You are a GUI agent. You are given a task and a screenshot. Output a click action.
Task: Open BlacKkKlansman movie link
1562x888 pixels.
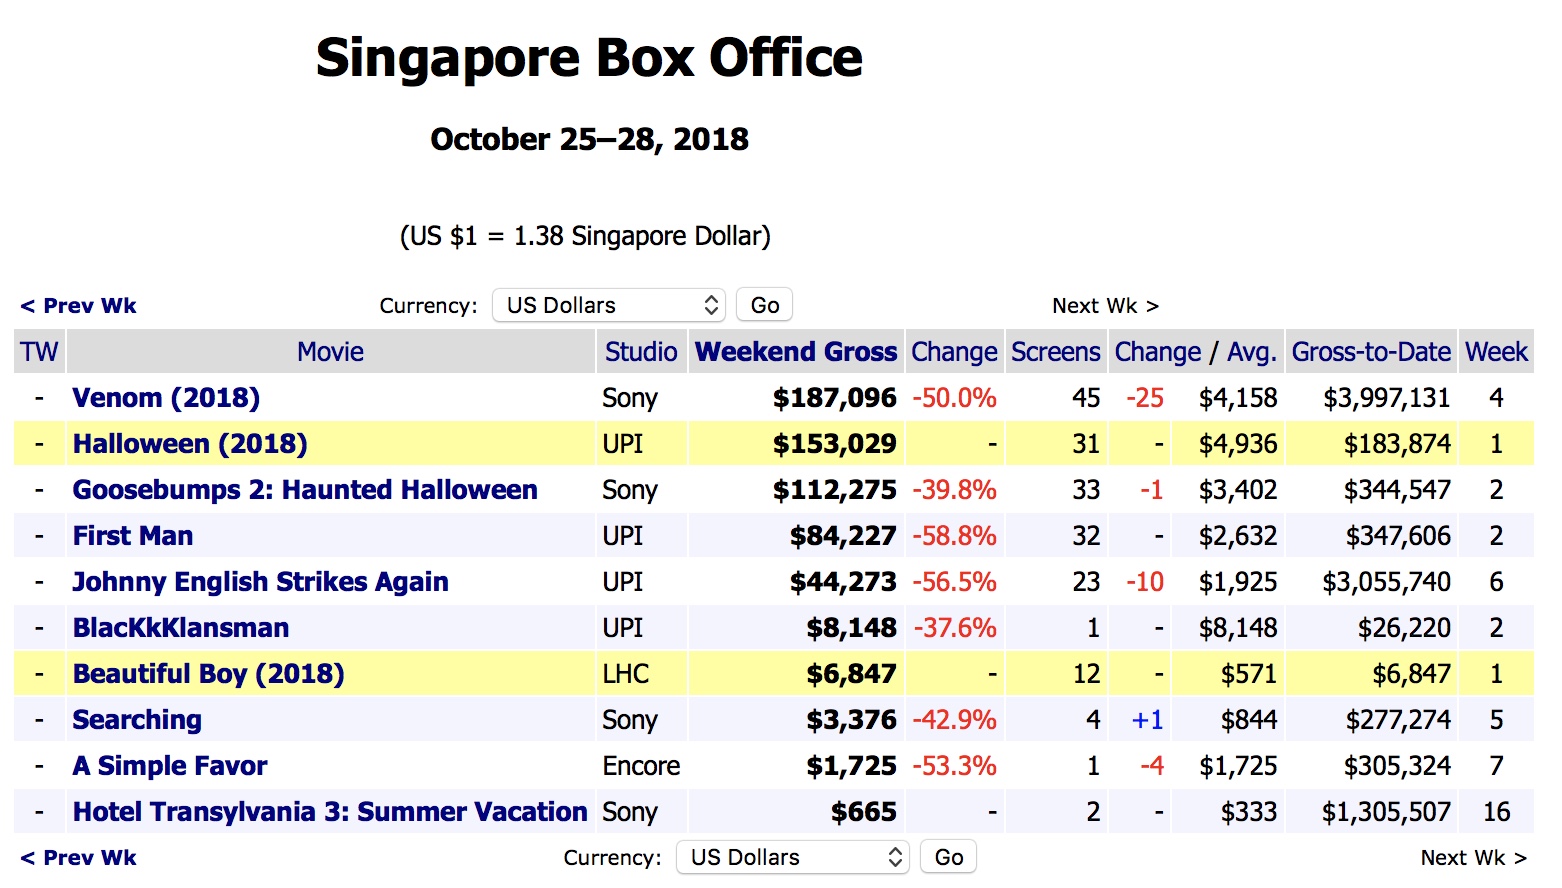(x=181, y=628)
